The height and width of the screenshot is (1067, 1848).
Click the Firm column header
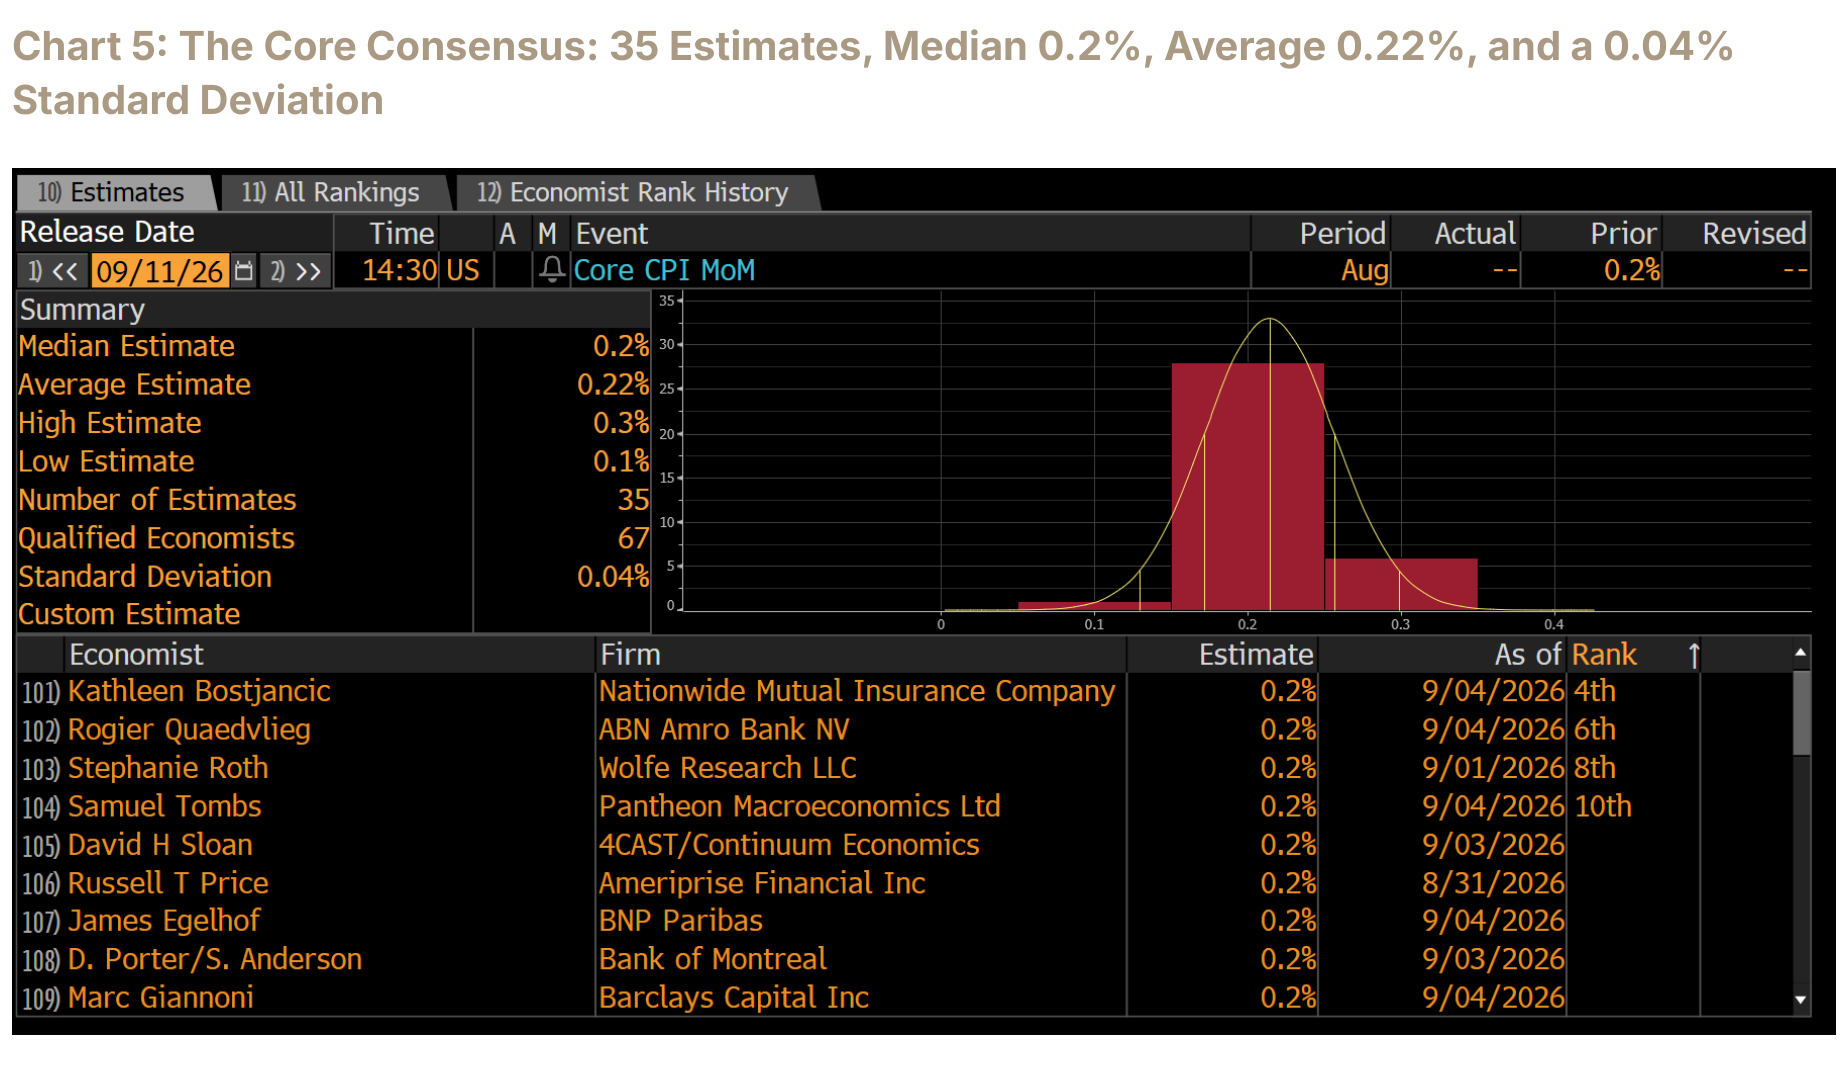tap(630, 654)
